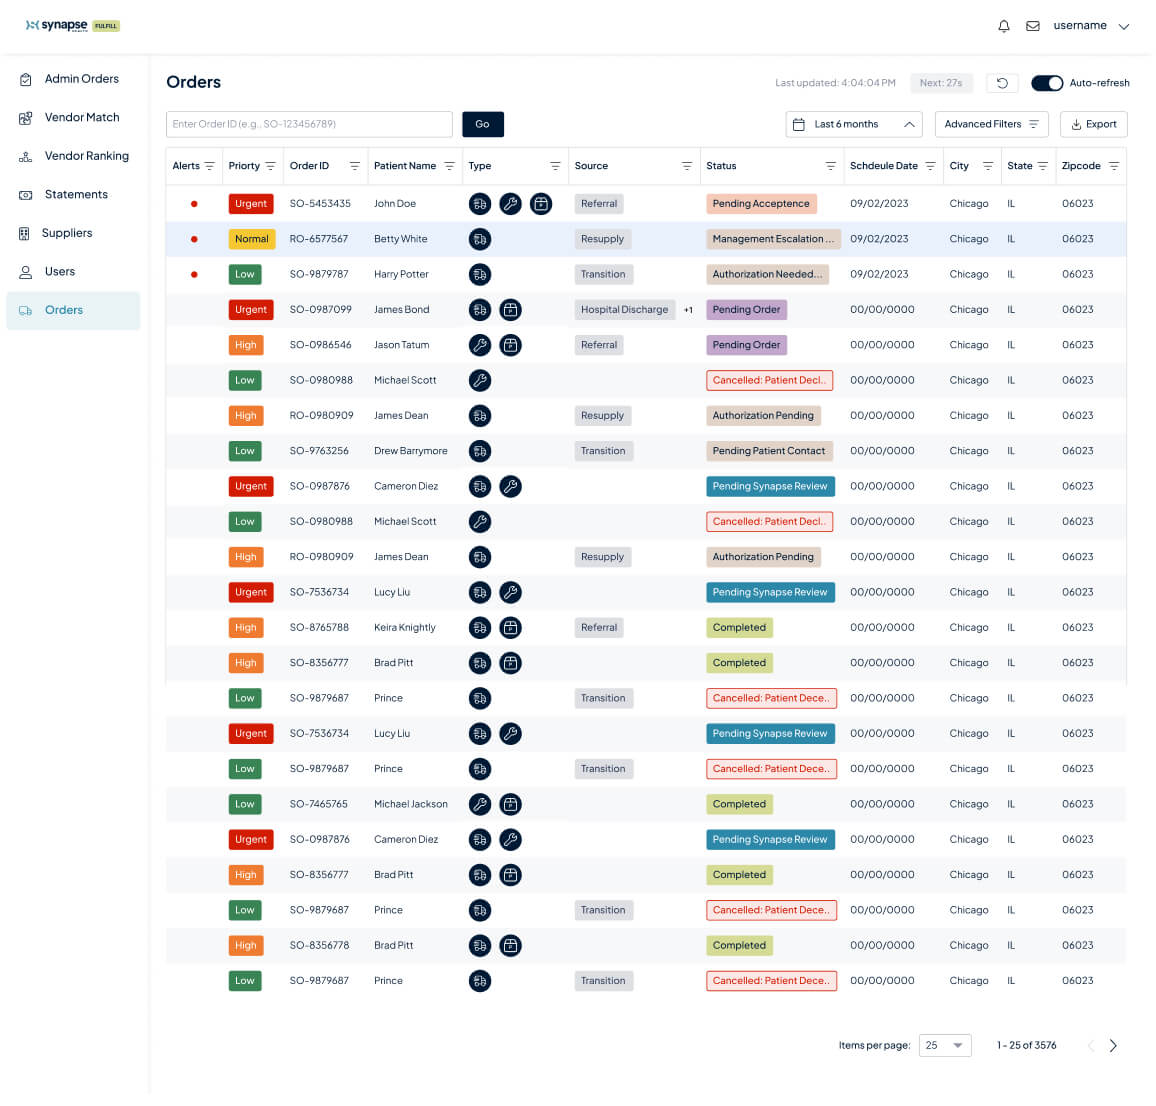The width and height of the screenshot is (1156, 1106).
Task: Click the Export button
Action: point(1093,124)
